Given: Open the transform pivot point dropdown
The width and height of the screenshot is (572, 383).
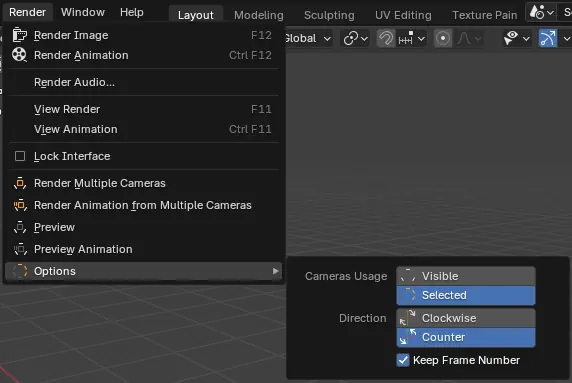Looking at the screenshot, I should click(356, 38).
